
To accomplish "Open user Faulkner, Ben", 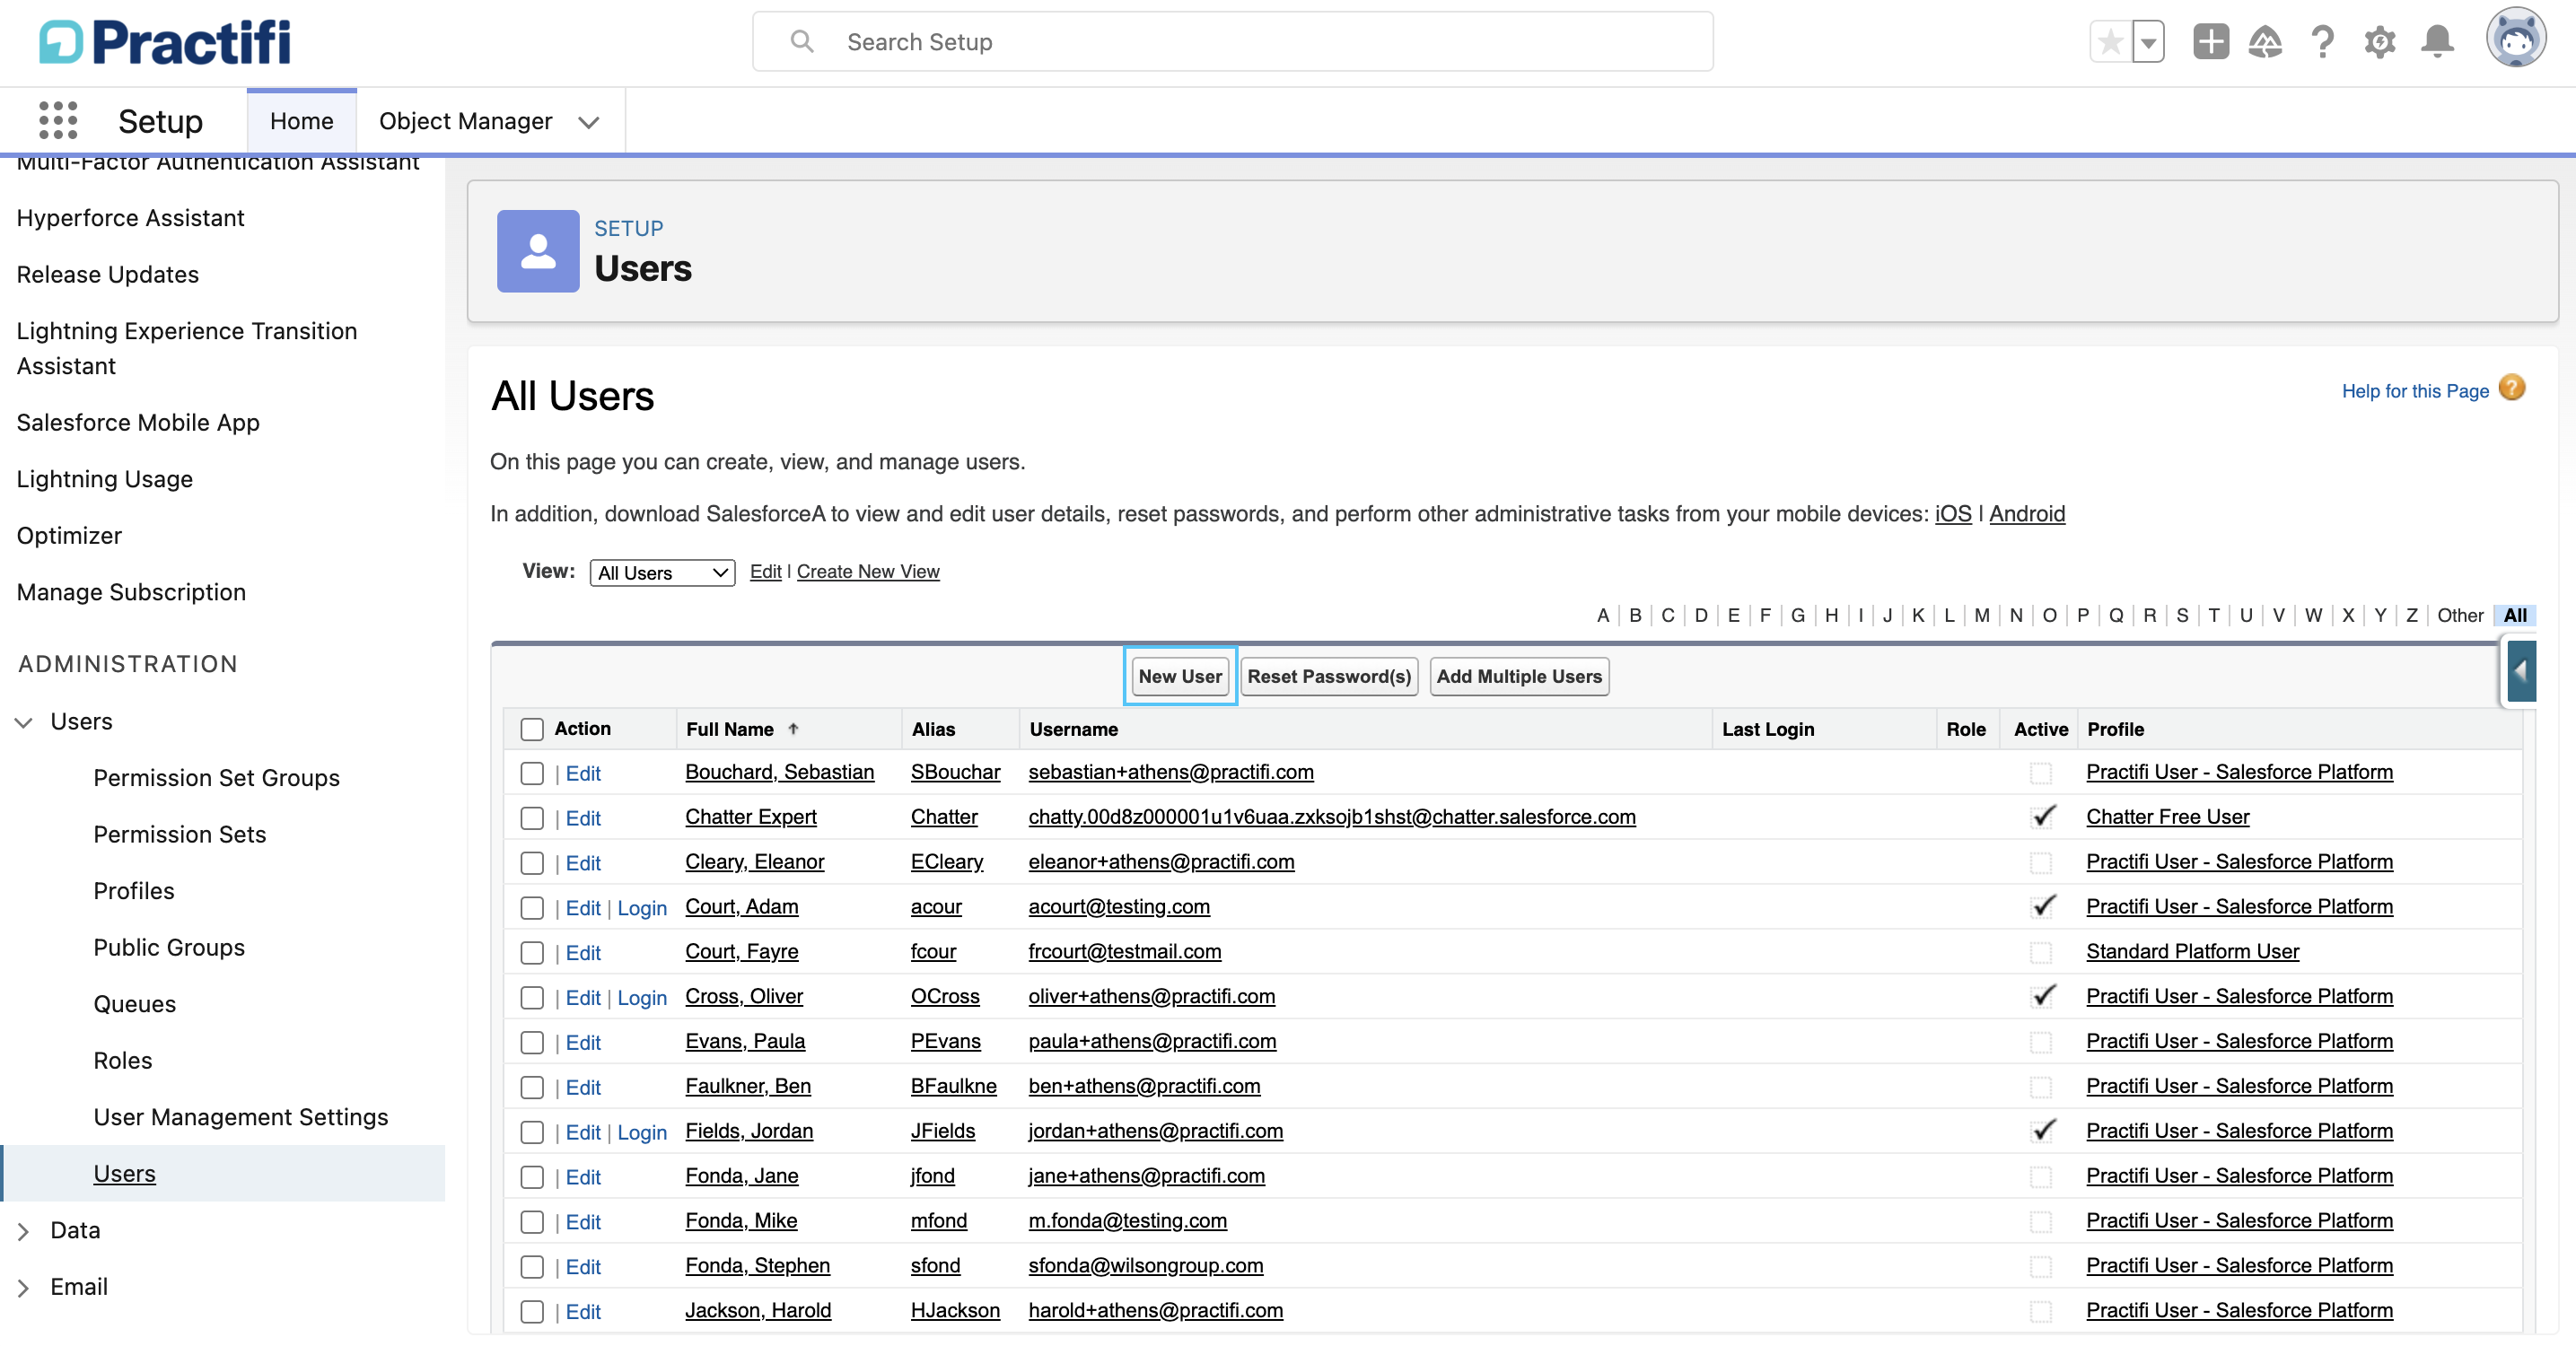I will pyautogui.click(x=748, y=1086).
